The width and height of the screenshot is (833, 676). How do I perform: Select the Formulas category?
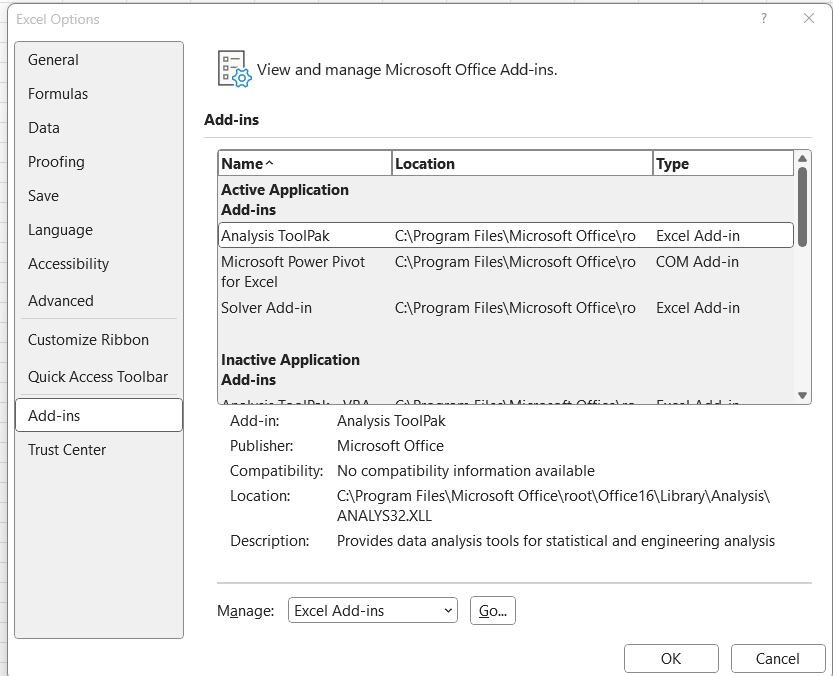(99, 94)
